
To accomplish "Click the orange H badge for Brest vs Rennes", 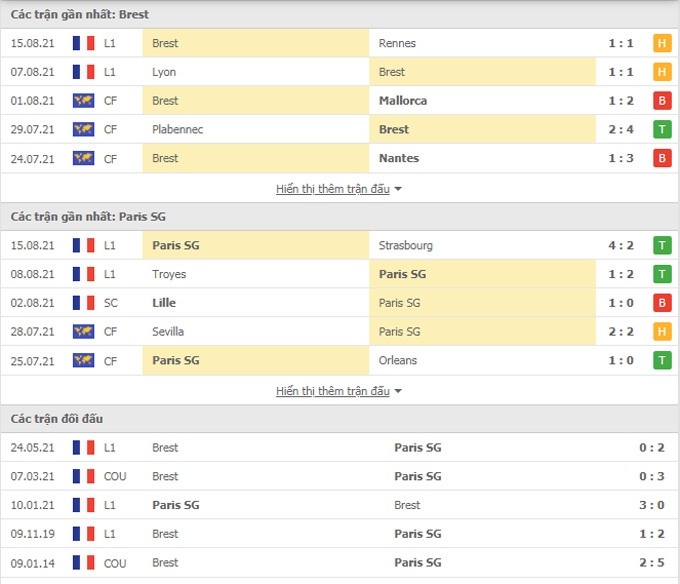I will 662,43.
